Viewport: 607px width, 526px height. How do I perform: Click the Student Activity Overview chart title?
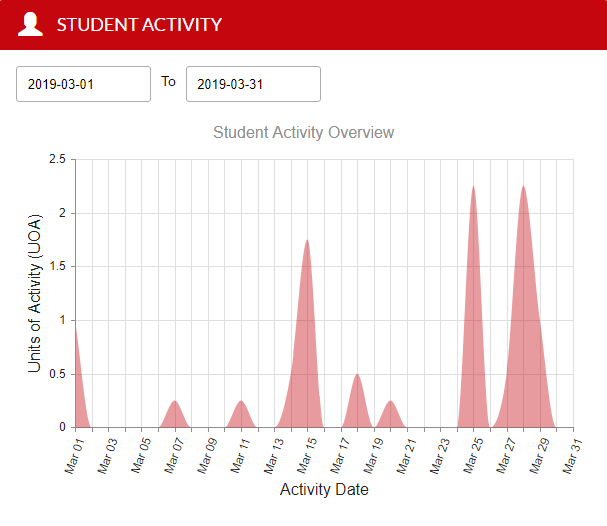(303, 132)
